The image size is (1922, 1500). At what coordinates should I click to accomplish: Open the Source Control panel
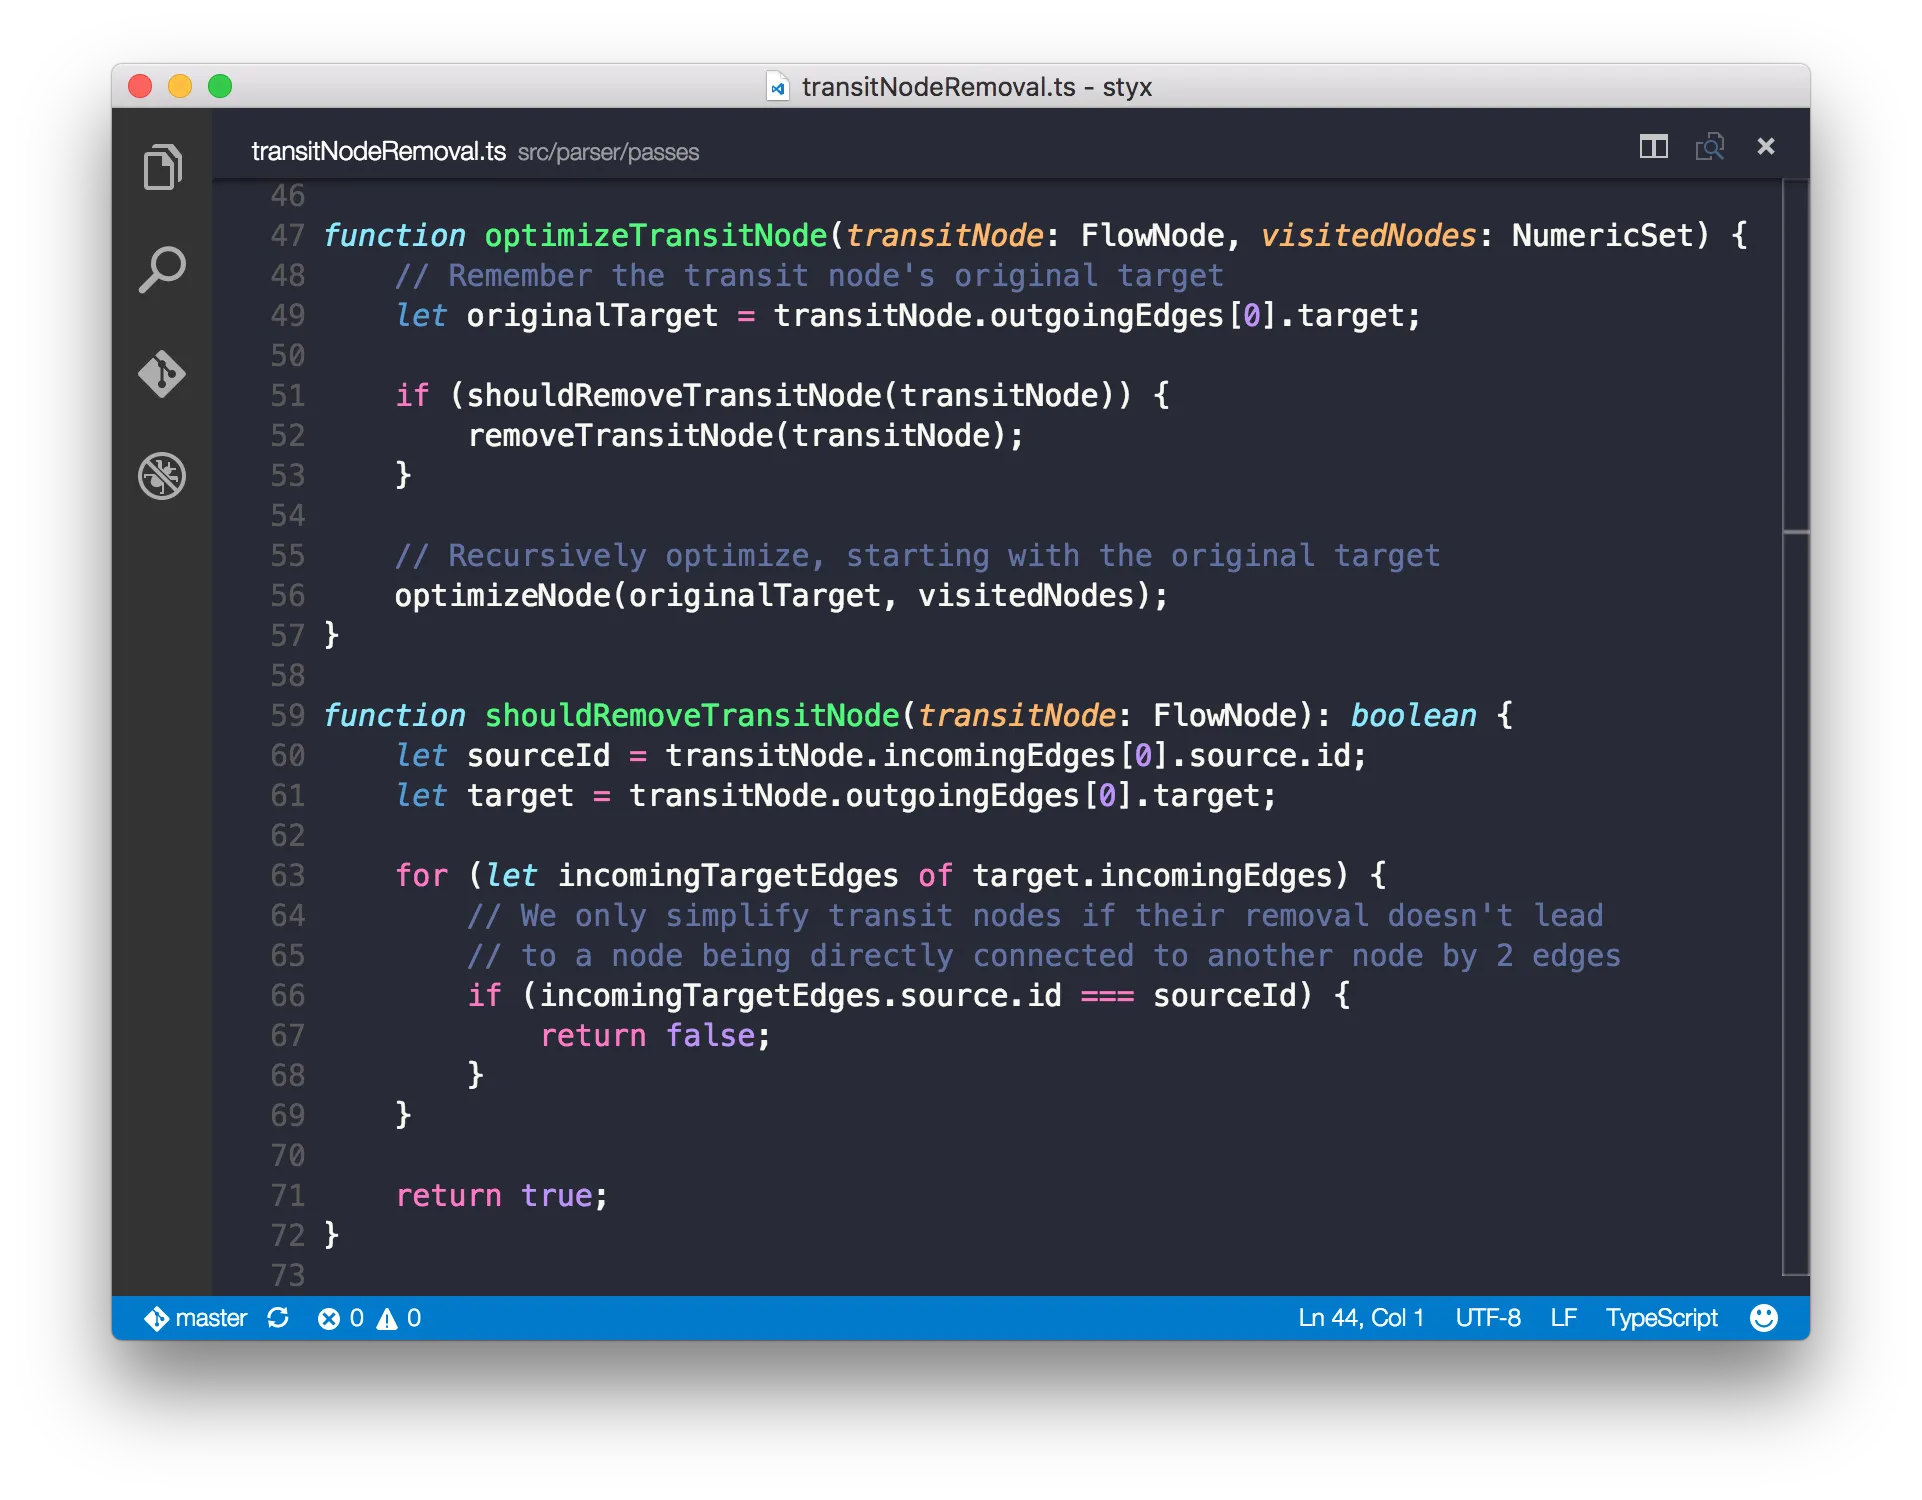tap(161, 373)
